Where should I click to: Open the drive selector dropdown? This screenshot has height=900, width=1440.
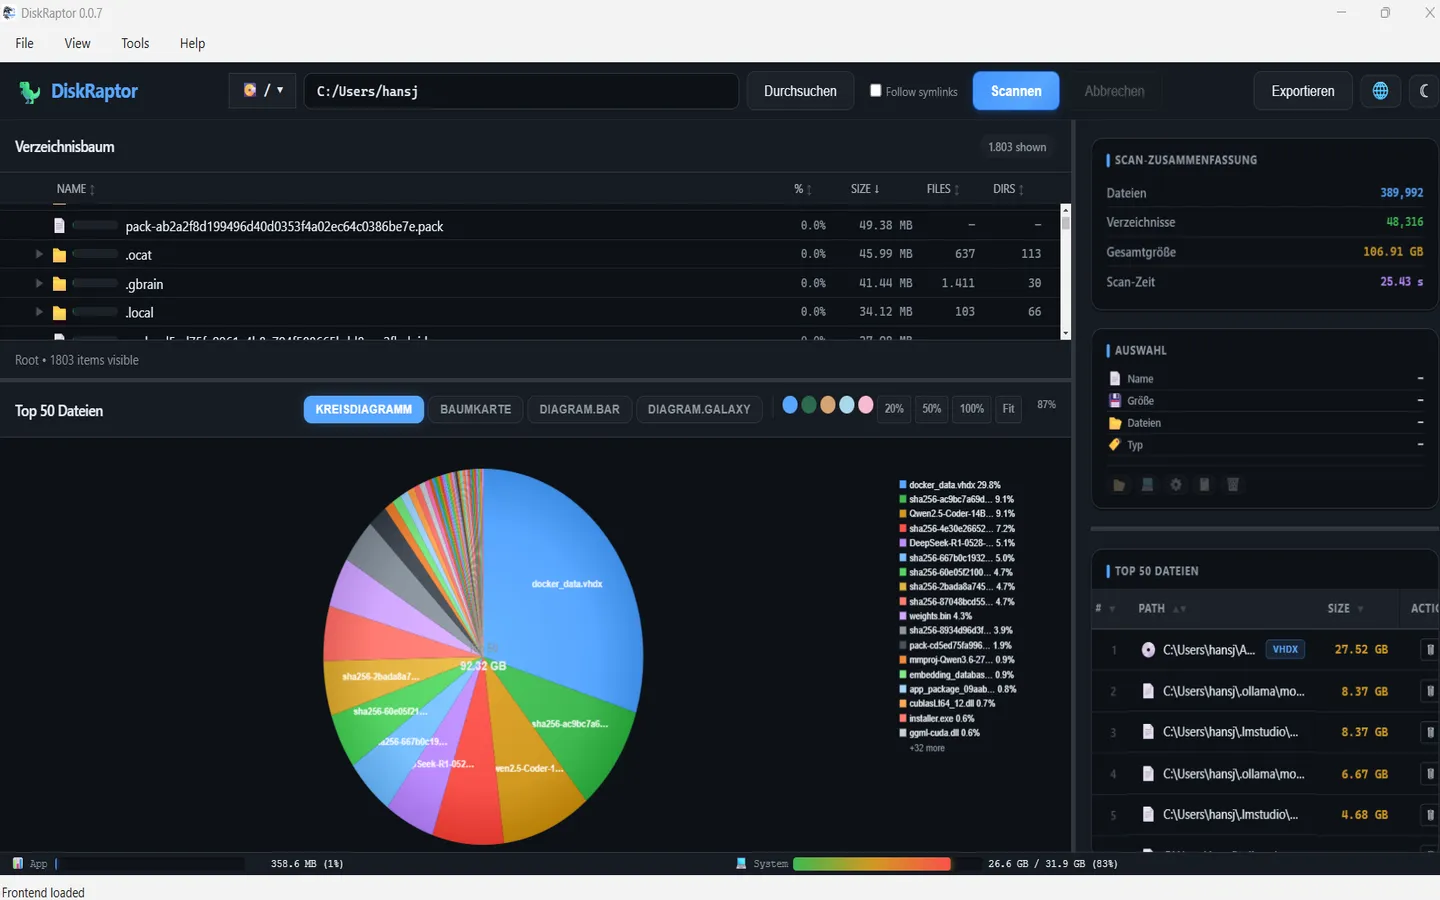[262, 91]
